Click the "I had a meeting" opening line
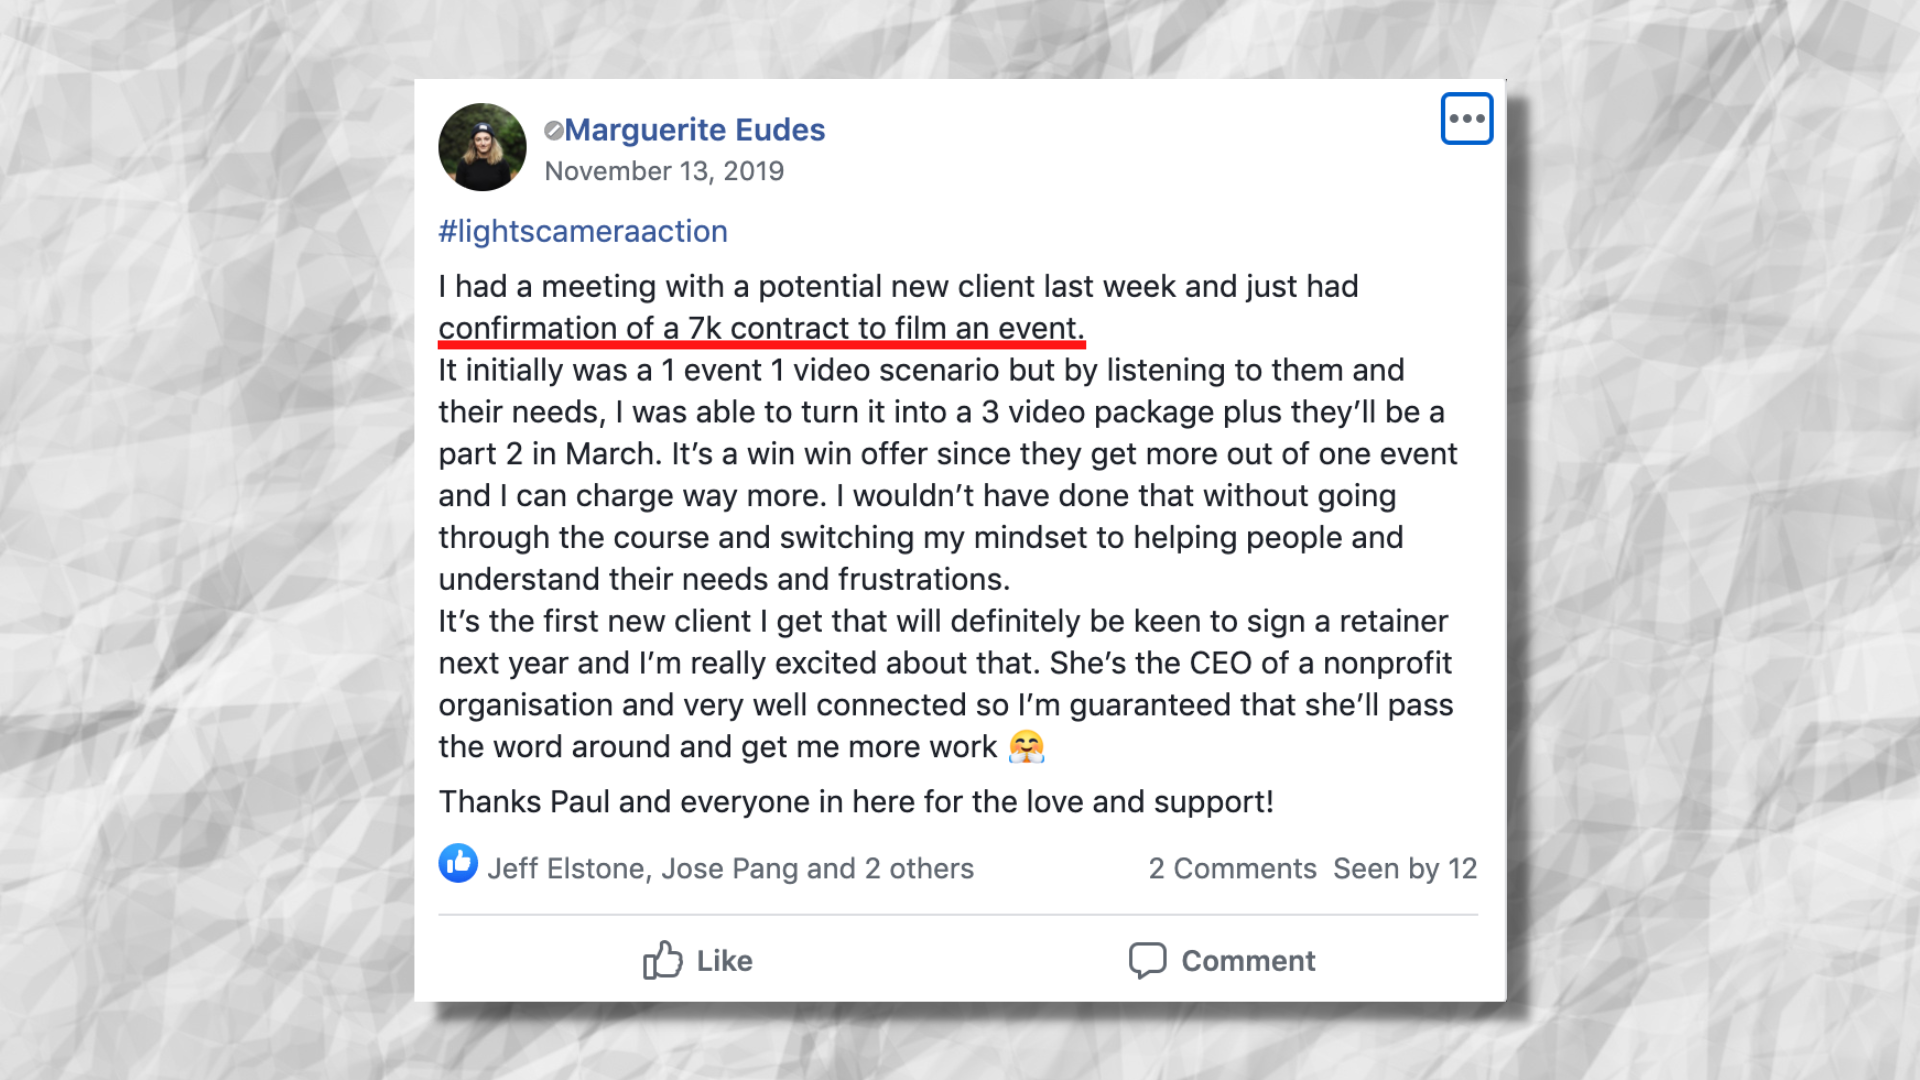The width and height of the screenshot is (1920, 1080). pos(897,287)
